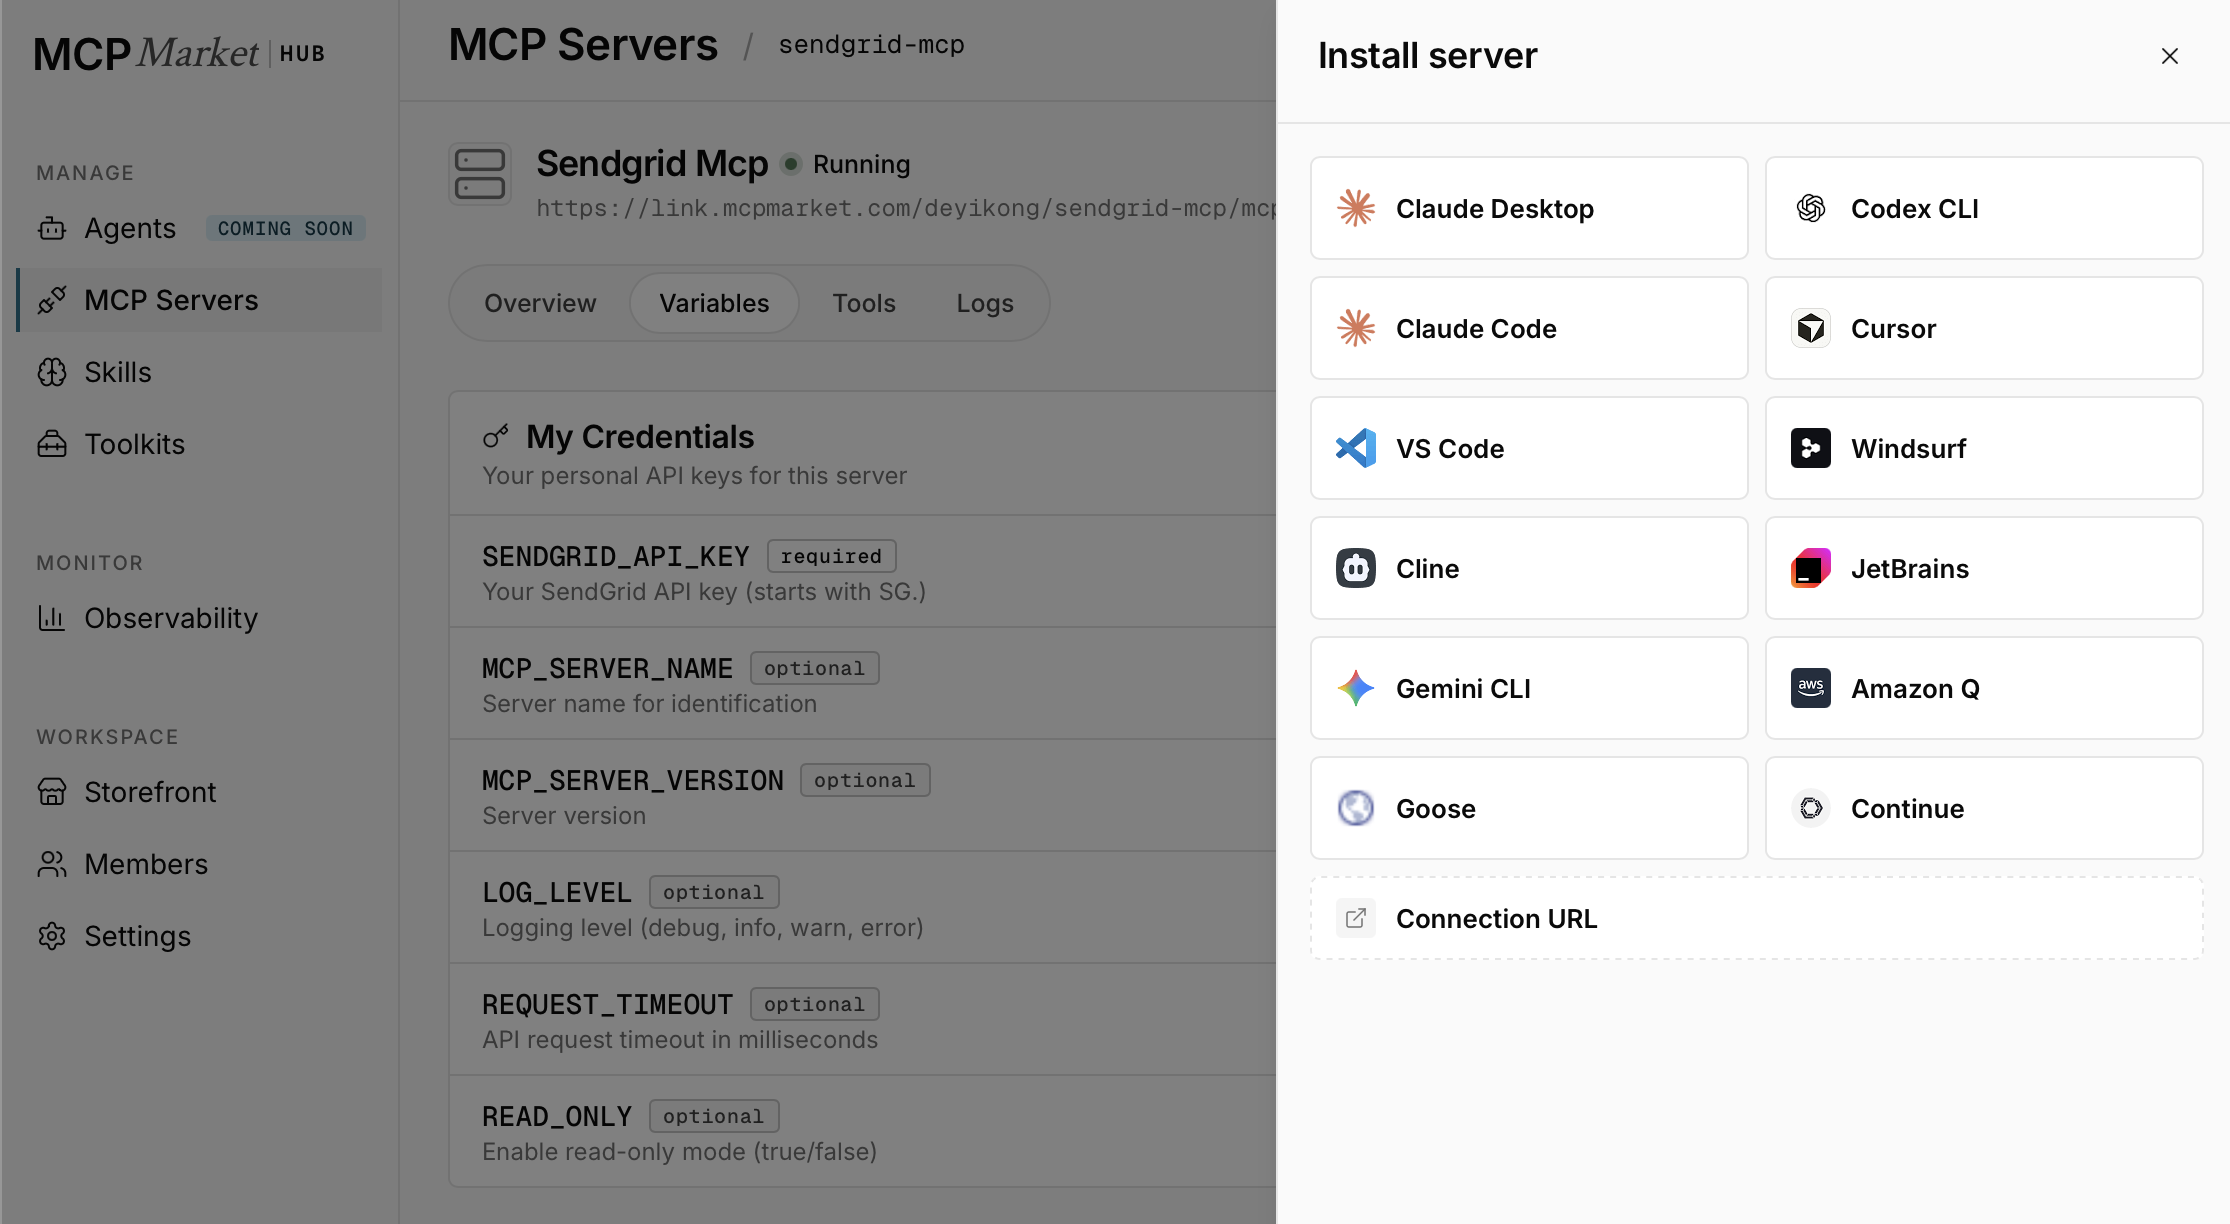The image size is (2230, 1224).
Task: Open Skills in the sidebar
Action: (x=199, y=372)
